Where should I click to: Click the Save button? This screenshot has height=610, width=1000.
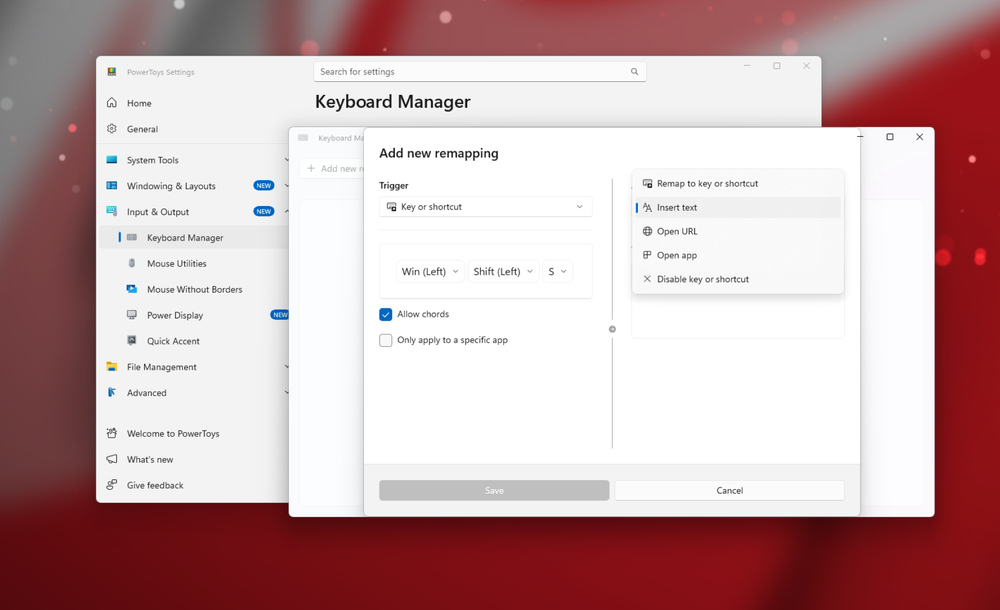click(x=494, y=490)
